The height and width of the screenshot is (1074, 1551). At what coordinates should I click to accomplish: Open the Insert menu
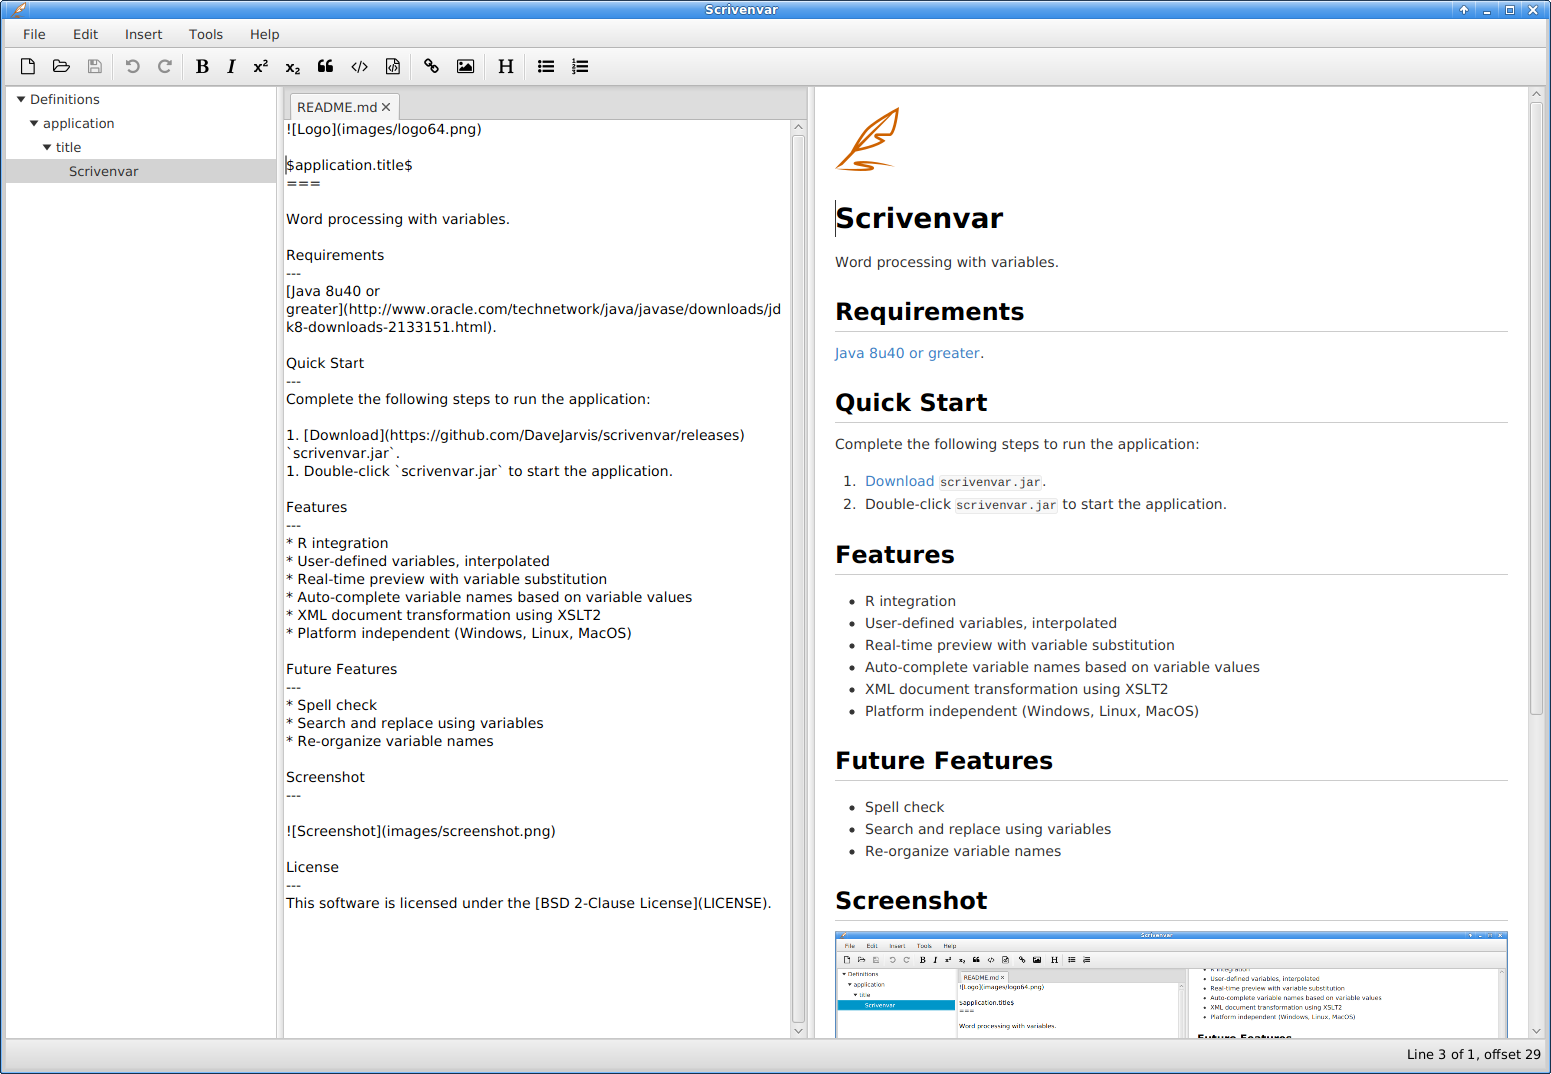(x=143, y=34)
